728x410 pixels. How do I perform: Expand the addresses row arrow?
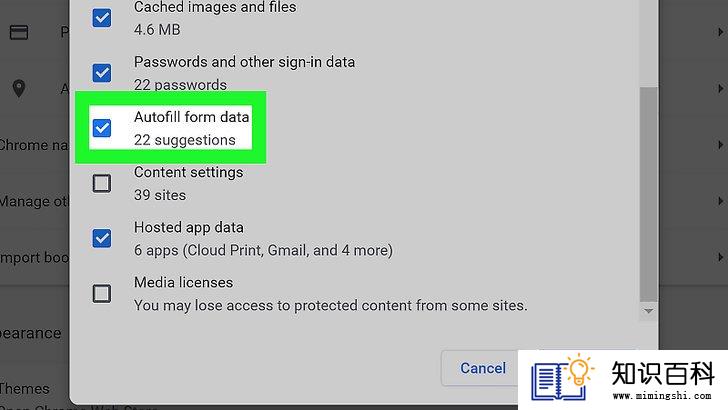click(x=720, y=88)
